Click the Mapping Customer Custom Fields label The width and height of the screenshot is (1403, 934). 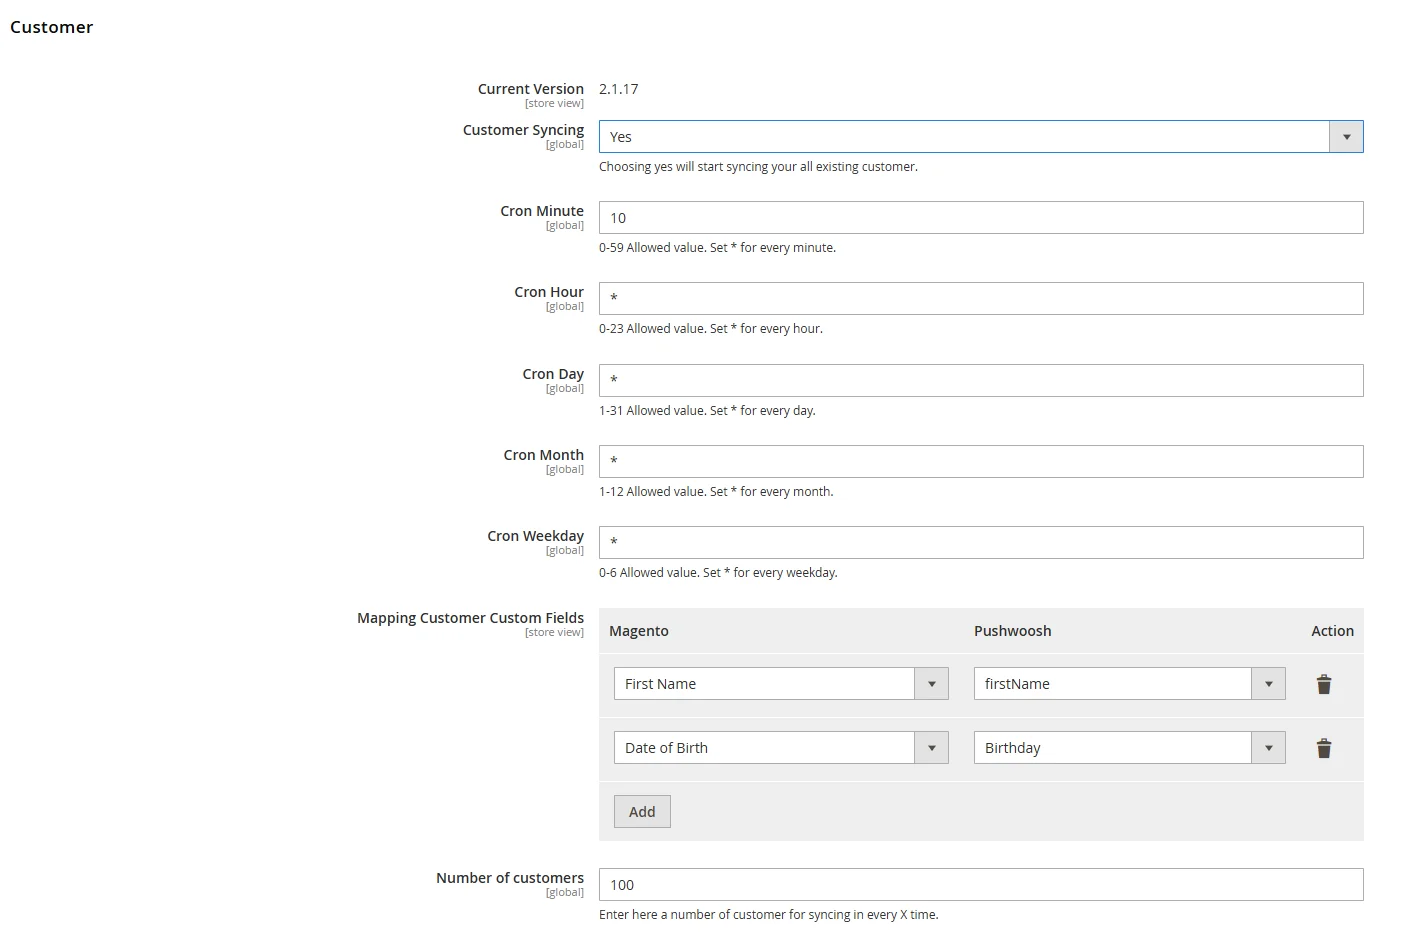[470, 618]
